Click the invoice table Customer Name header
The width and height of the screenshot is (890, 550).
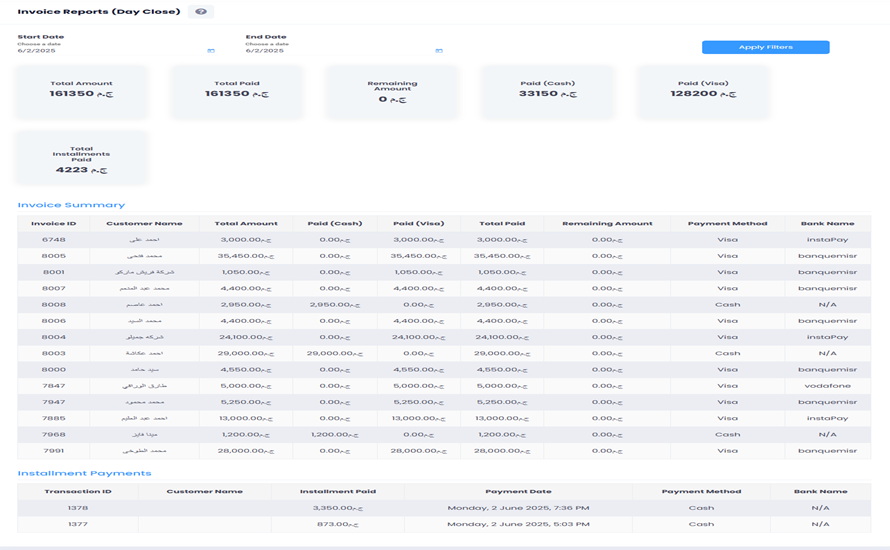(x=144, y=224)
